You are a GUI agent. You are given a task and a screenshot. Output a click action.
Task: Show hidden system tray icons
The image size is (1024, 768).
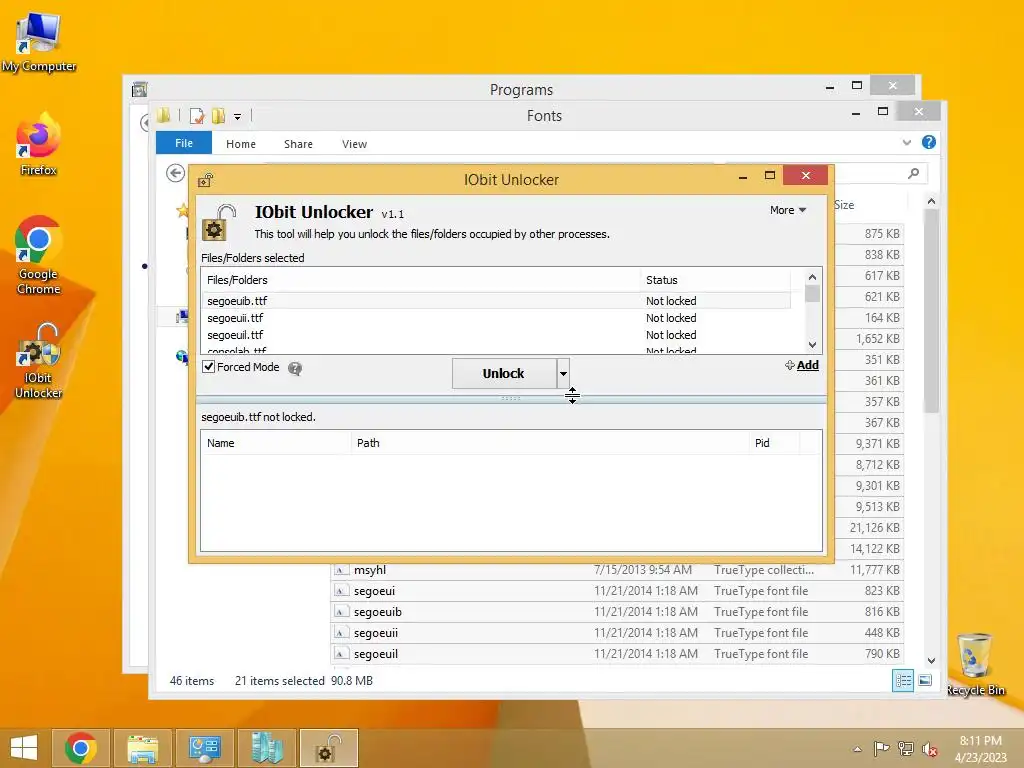(x=857, y=749)
